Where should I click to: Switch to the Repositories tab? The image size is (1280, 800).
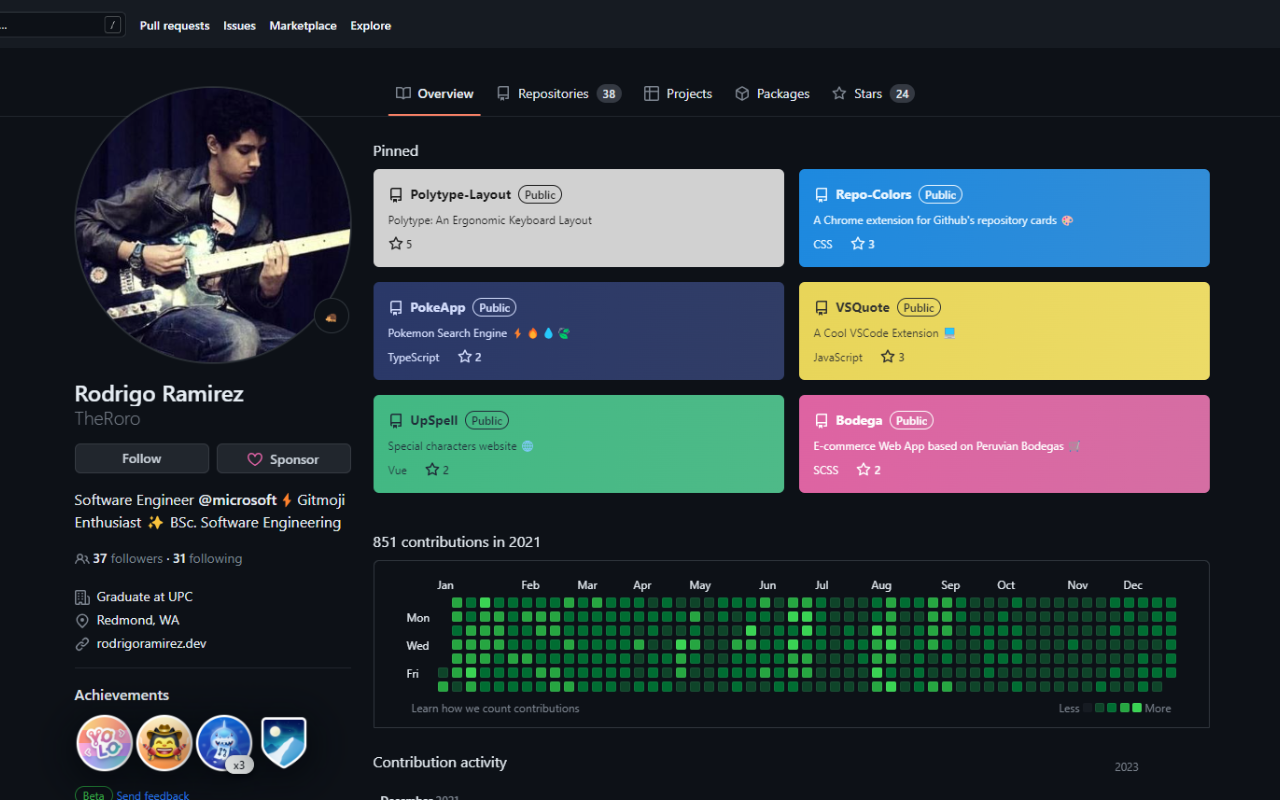tap(558, 94)
